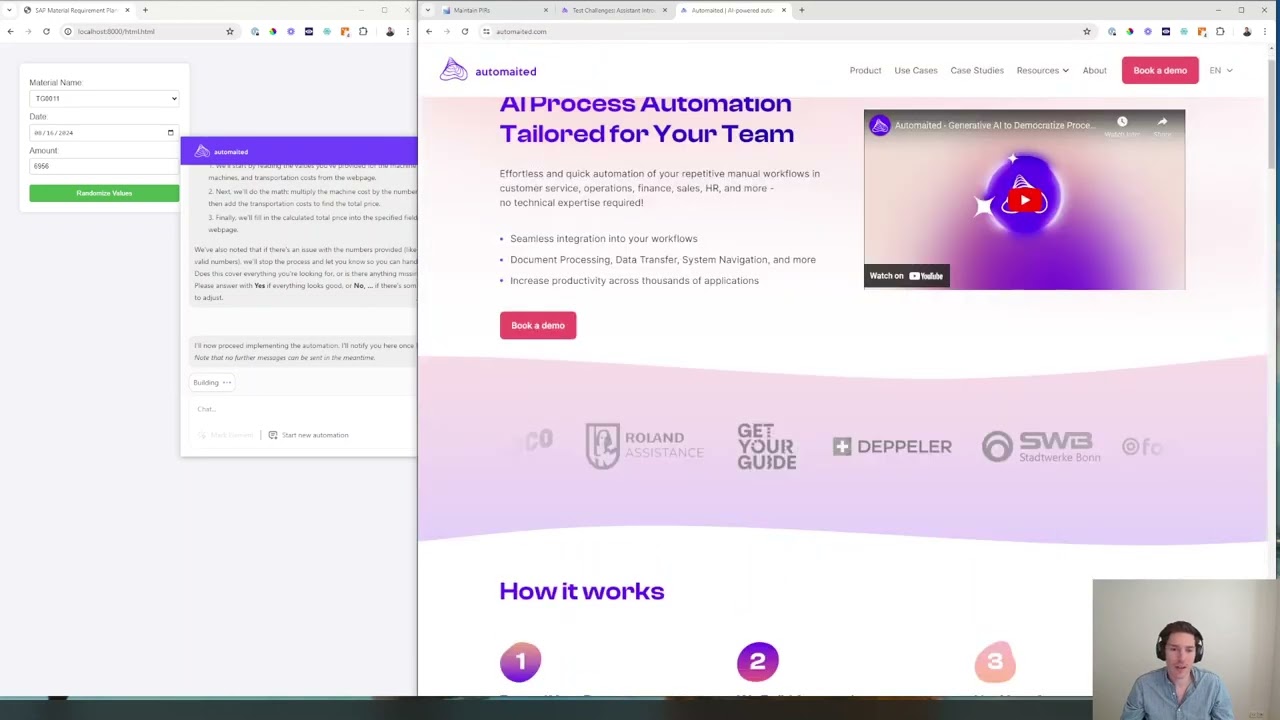The width and height of the screenshot is (1280, 720).
Task: Reload the localhost page in left window
Action: 46,31
